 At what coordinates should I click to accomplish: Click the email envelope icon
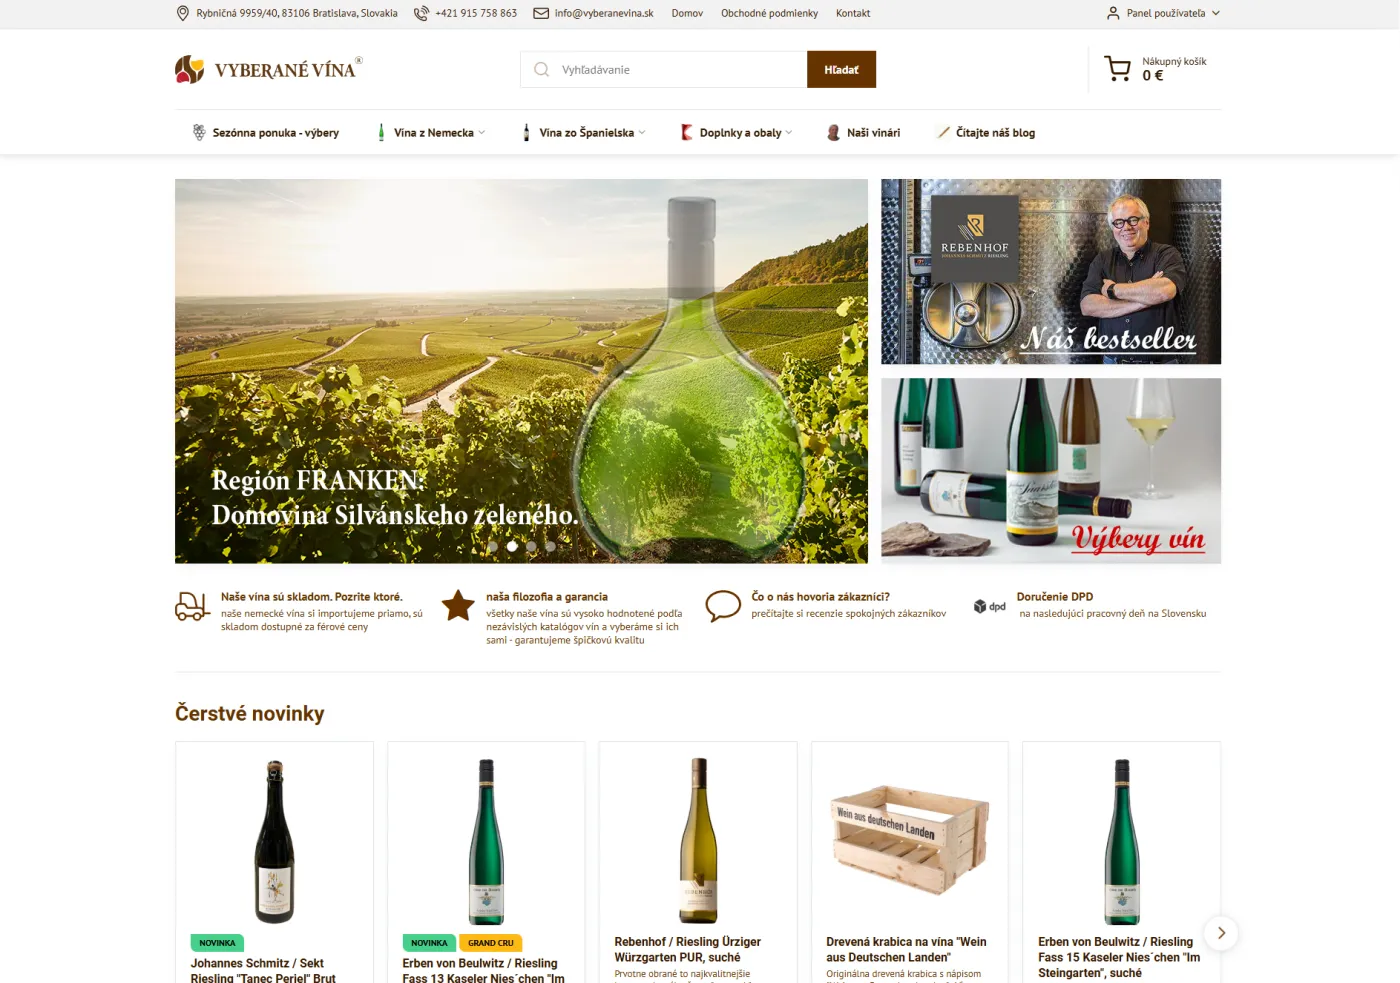click(541, 13)
